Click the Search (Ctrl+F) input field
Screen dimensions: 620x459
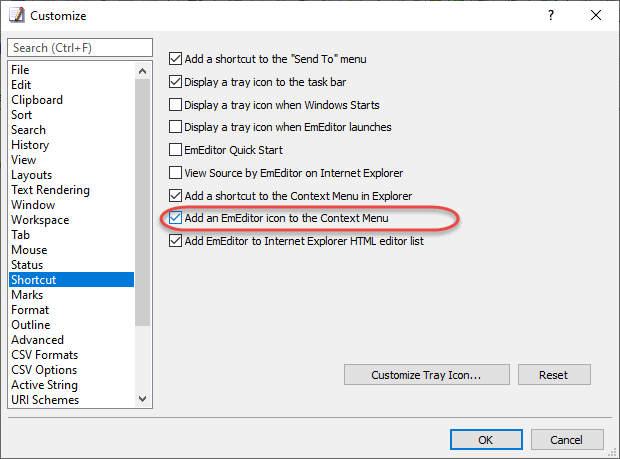pos(80,48)
